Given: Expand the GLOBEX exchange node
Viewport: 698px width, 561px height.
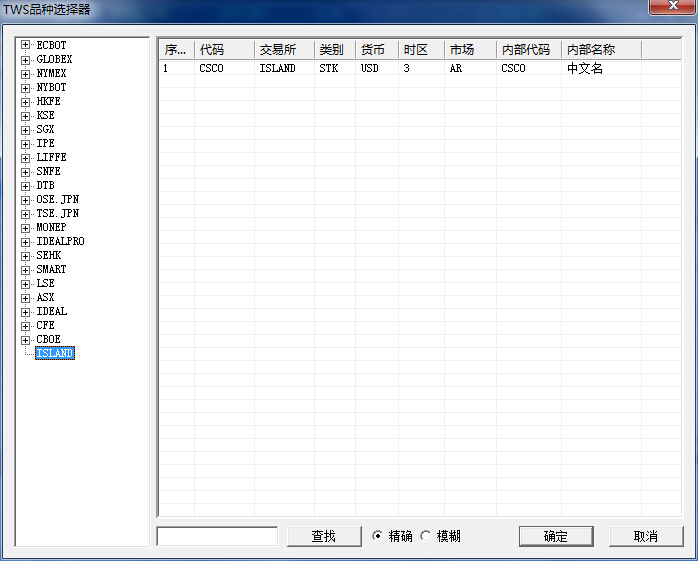Looking at the screenshot, I should (x=25, y=59).
